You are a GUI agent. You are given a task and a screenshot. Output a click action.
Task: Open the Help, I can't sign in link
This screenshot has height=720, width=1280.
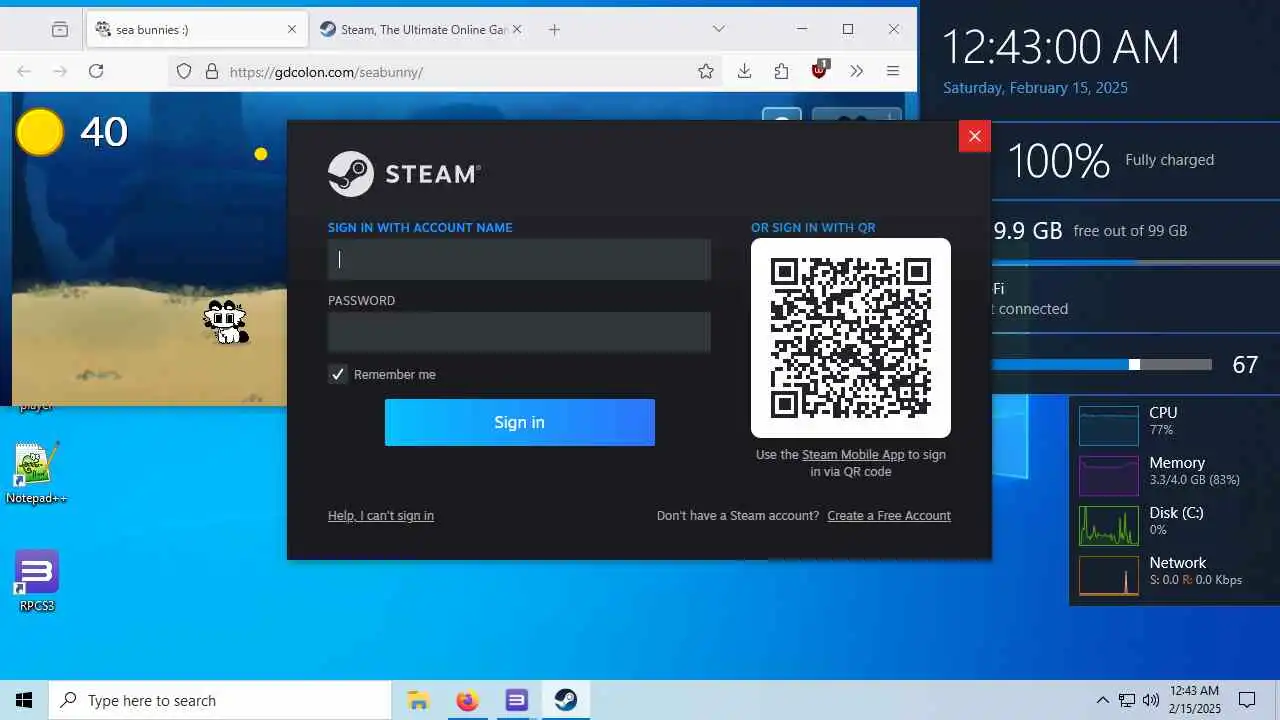(x=381, y=516)
